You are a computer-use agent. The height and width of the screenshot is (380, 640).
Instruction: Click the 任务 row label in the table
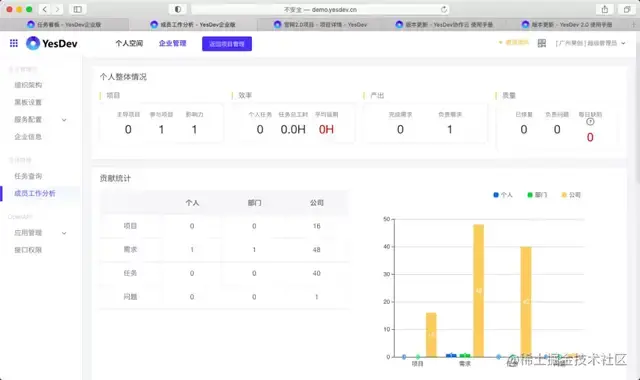[130, 273]
